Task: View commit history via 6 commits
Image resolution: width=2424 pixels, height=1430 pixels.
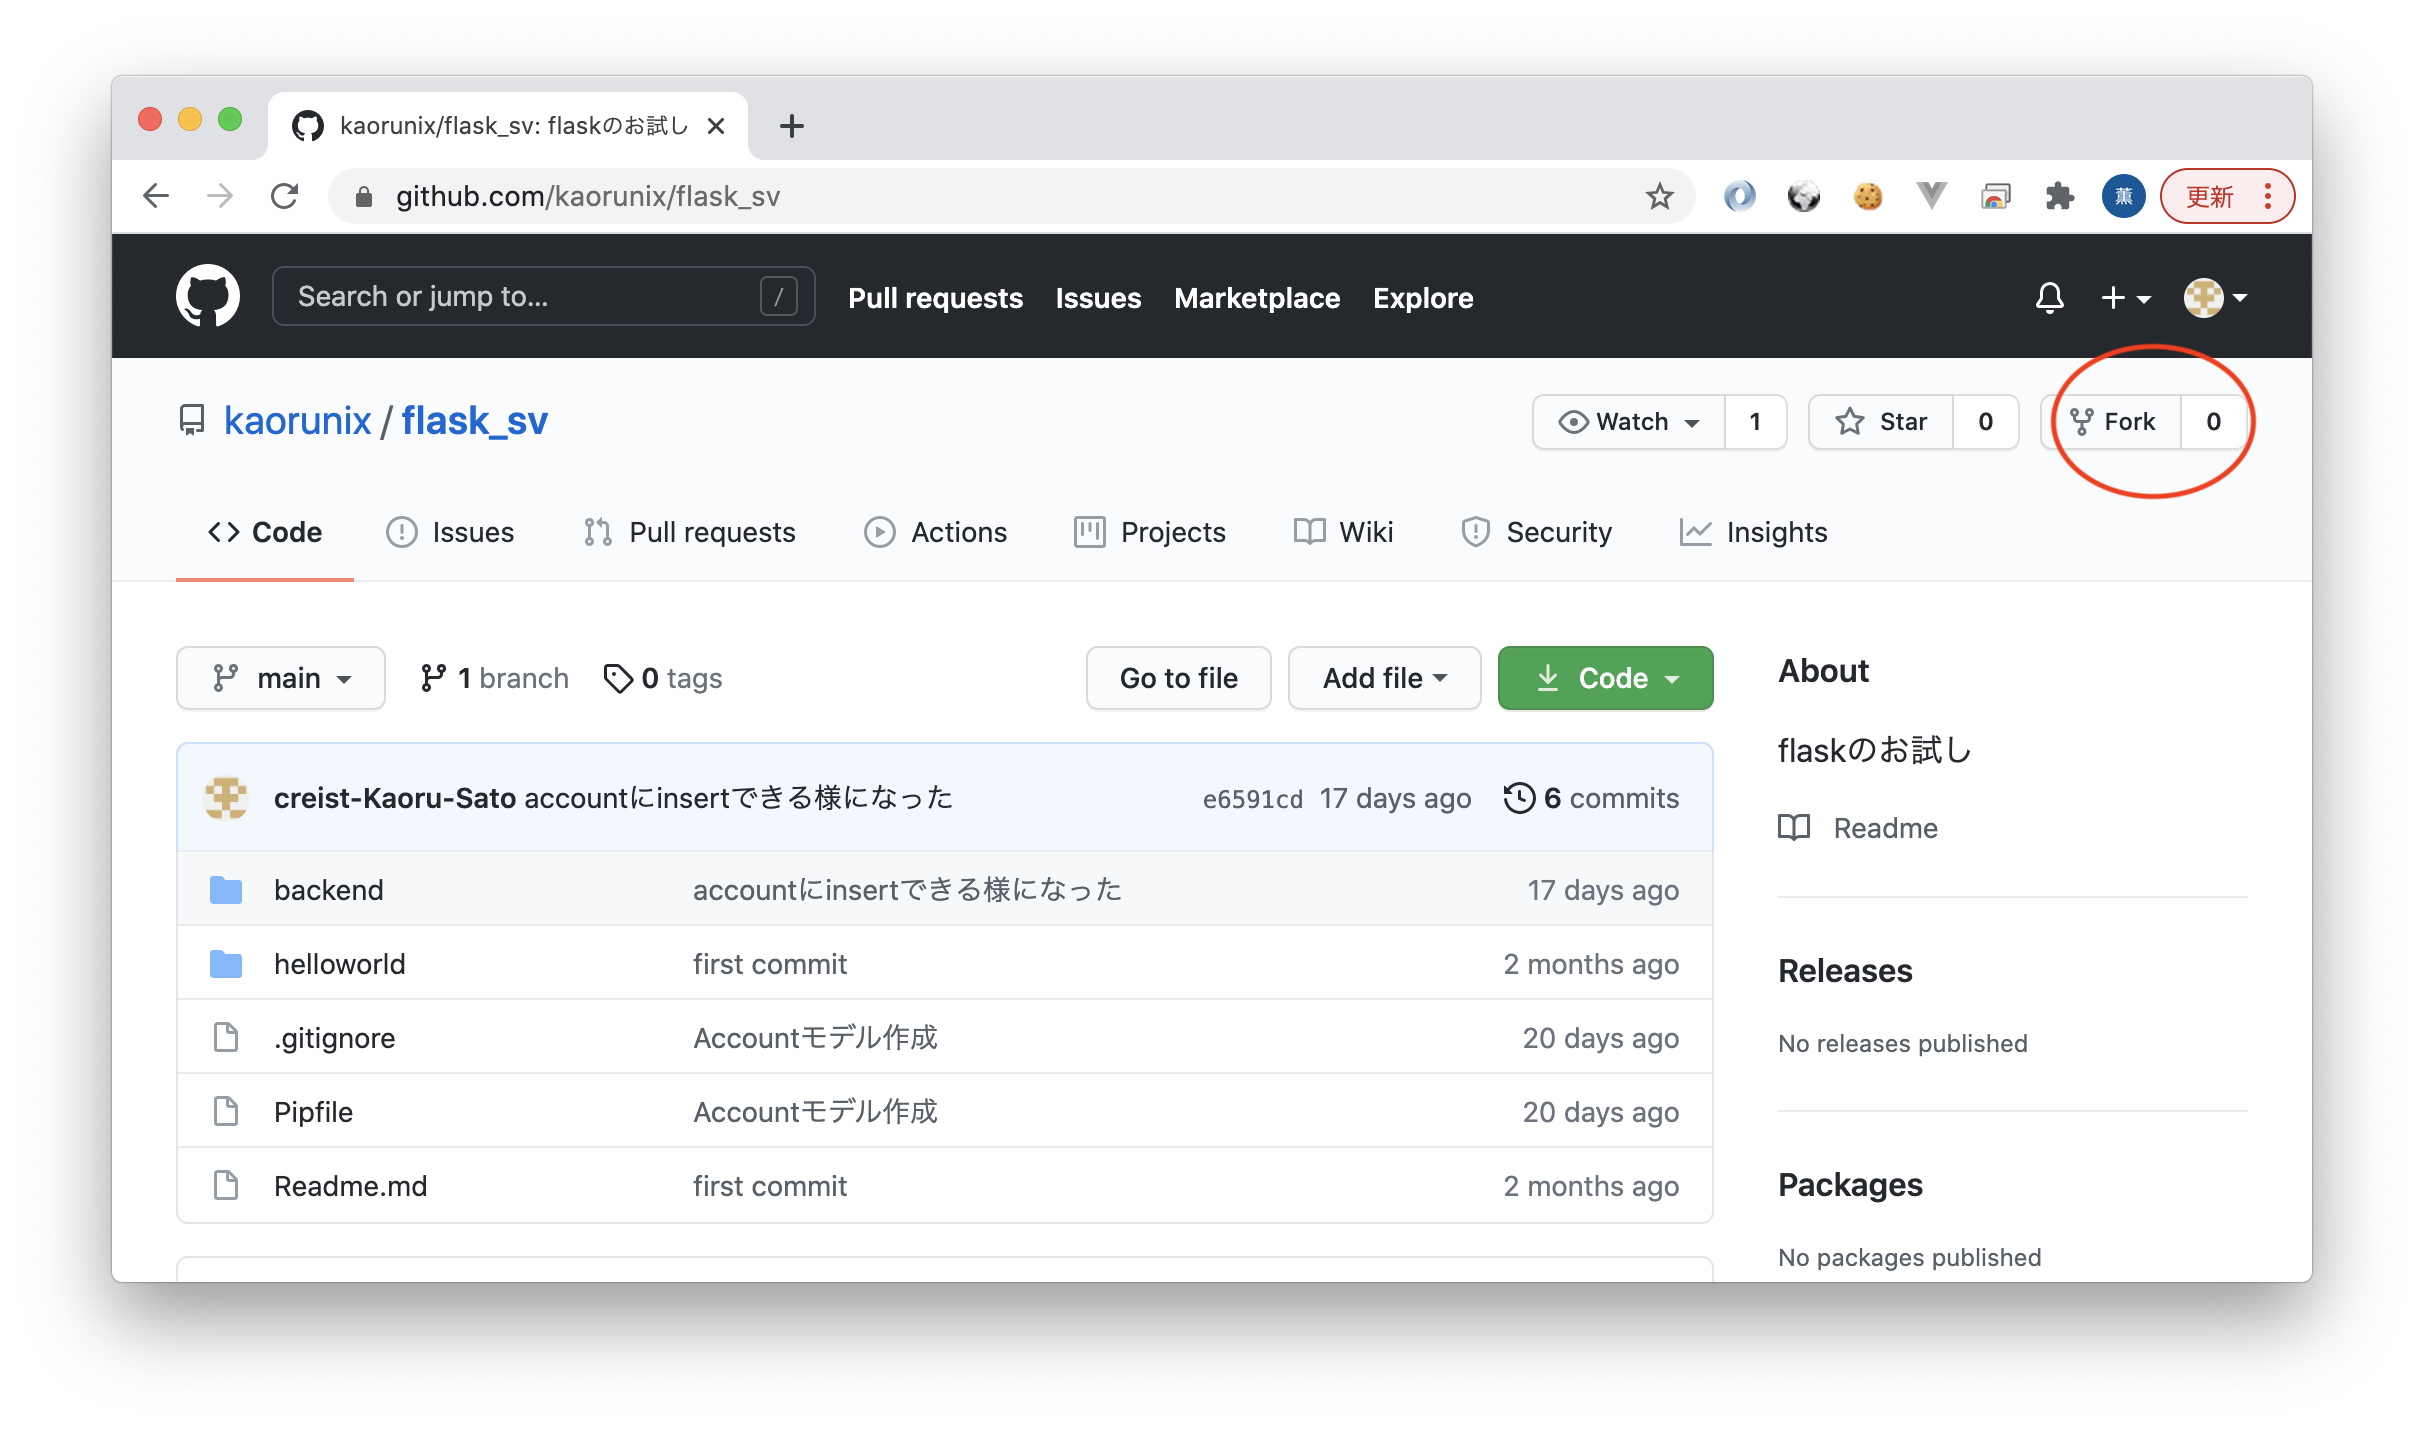Action: click(x=1592, y=798)
